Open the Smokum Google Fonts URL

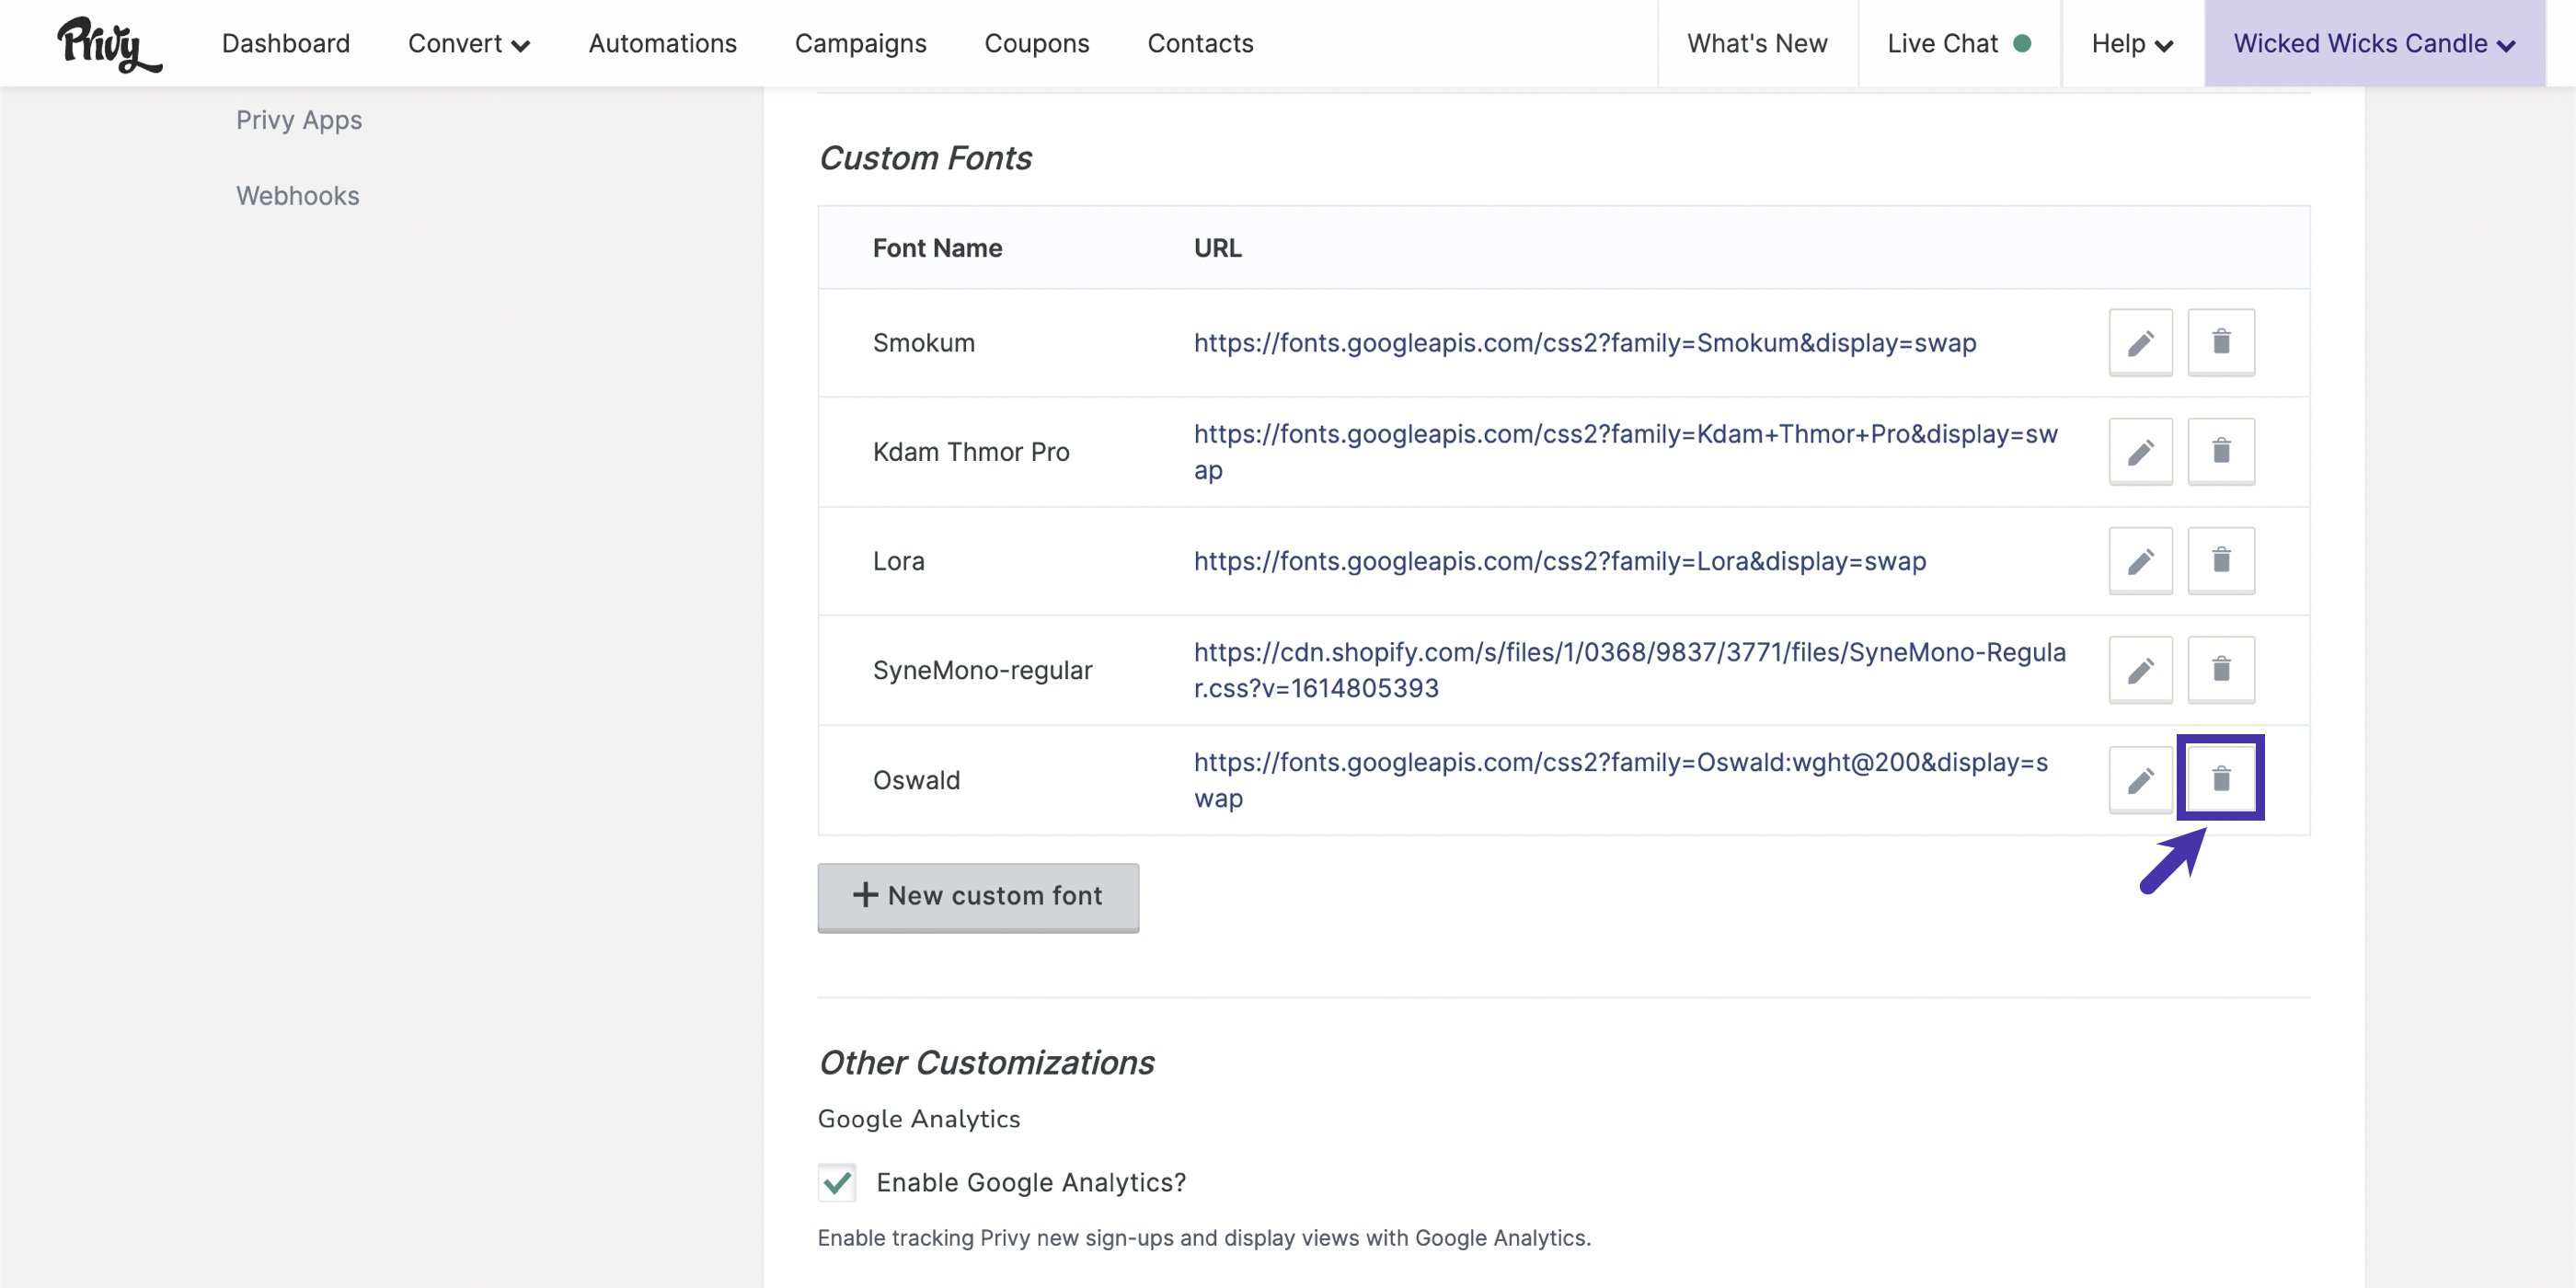tap(1585, 343)
